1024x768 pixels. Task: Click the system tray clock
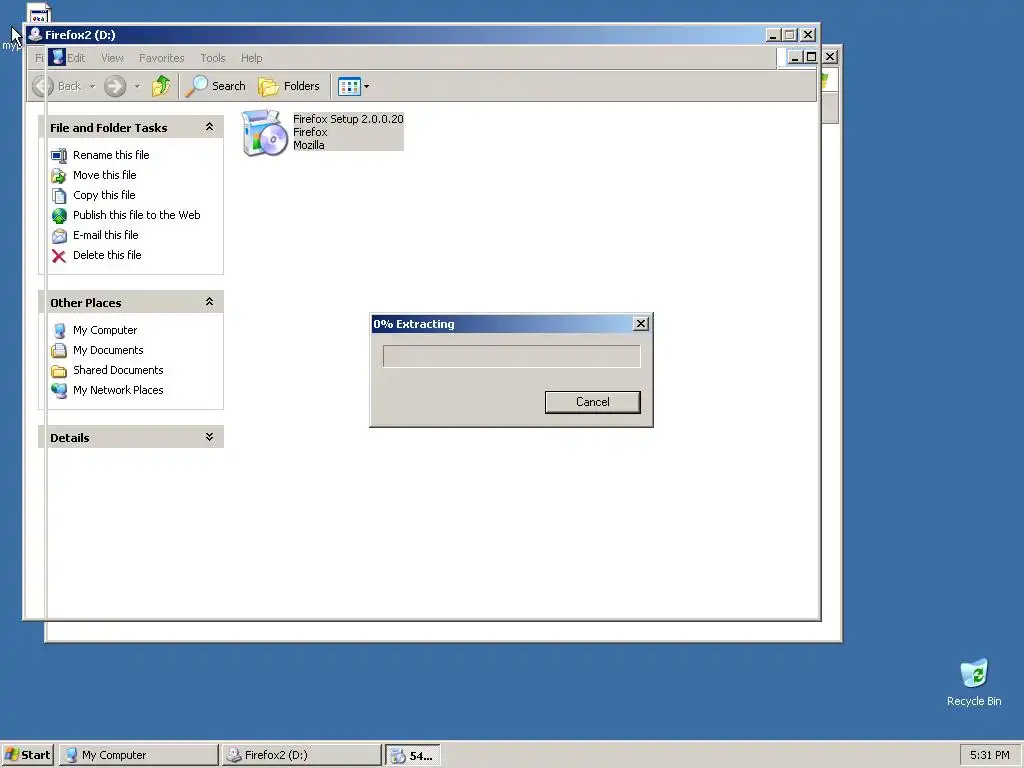coord(989,755)
